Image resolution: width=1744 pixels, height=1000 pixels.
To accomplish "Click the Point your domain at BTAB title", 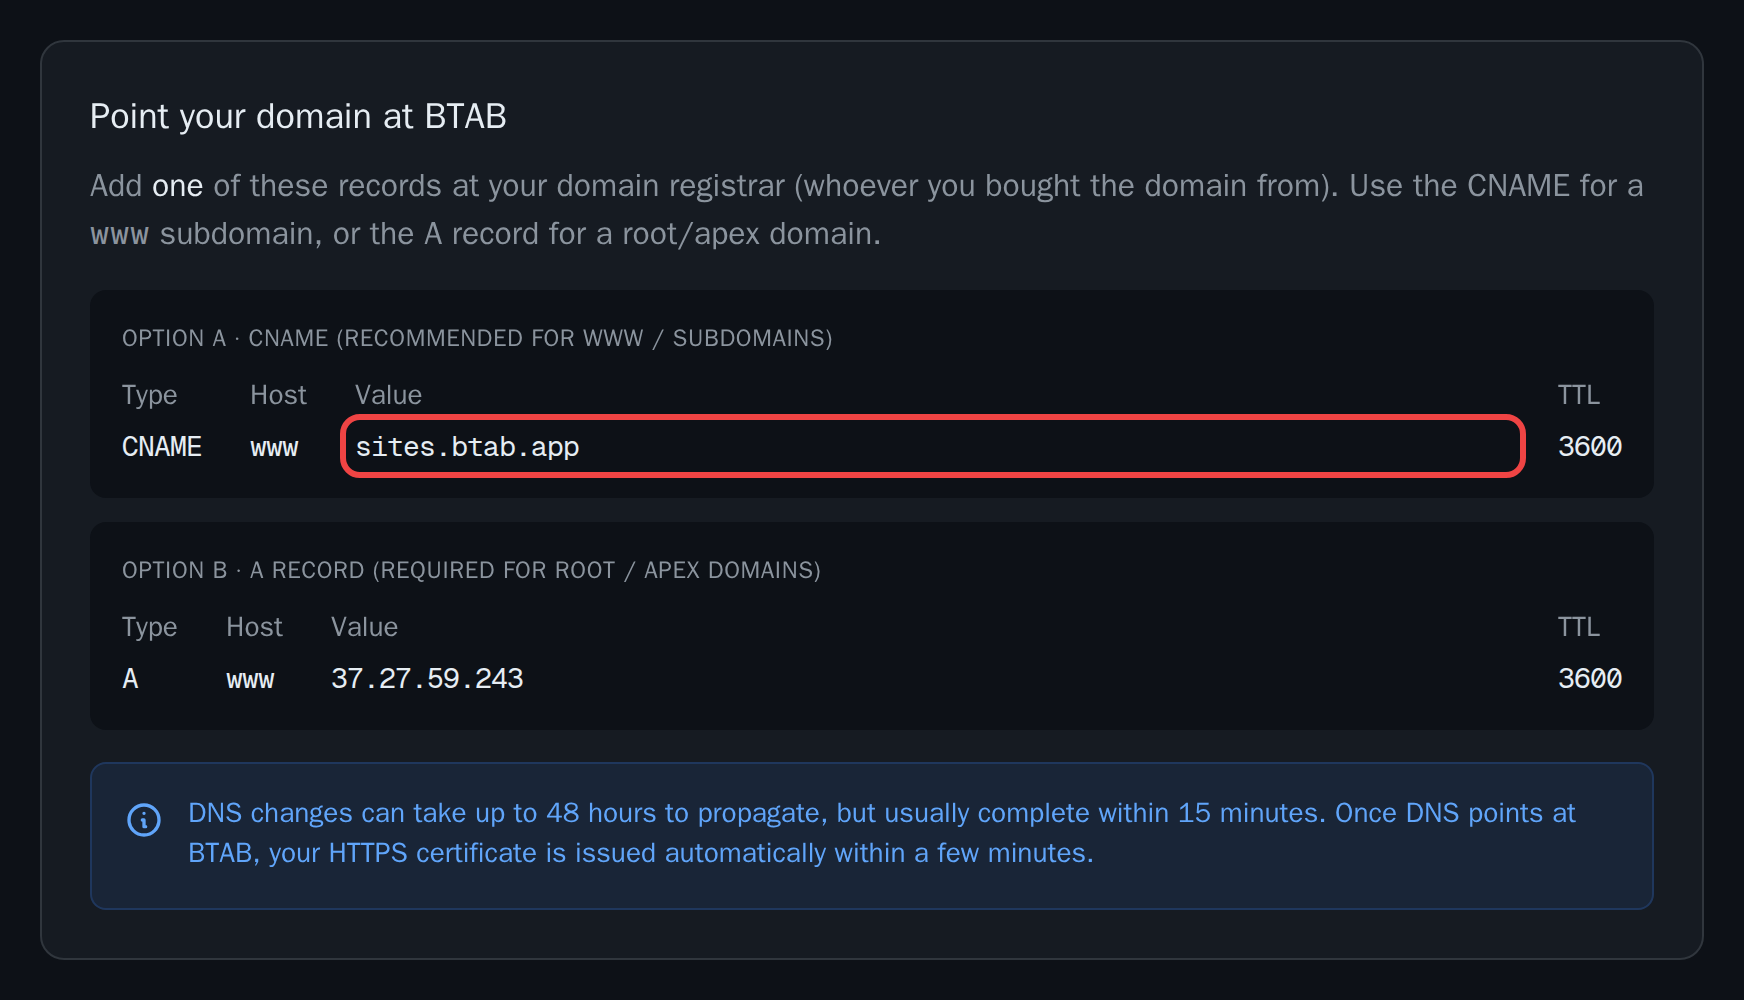I will pyautogui.click(x=298, y=117).
